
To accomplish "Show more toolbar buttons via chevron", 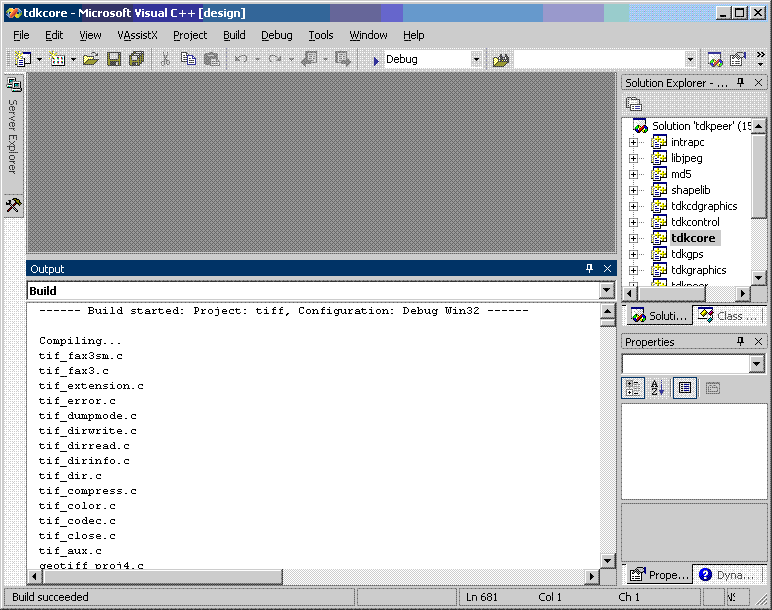I will 761,59.
